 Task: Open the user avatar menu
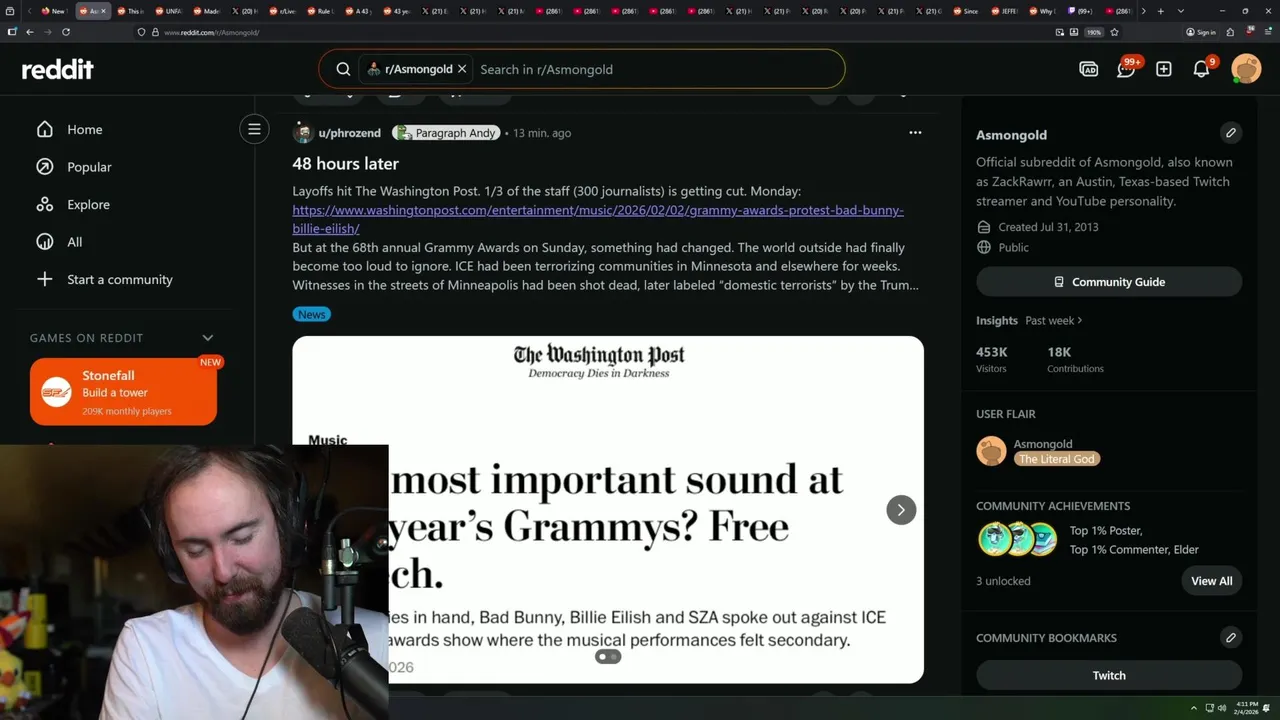point(1246,69)
